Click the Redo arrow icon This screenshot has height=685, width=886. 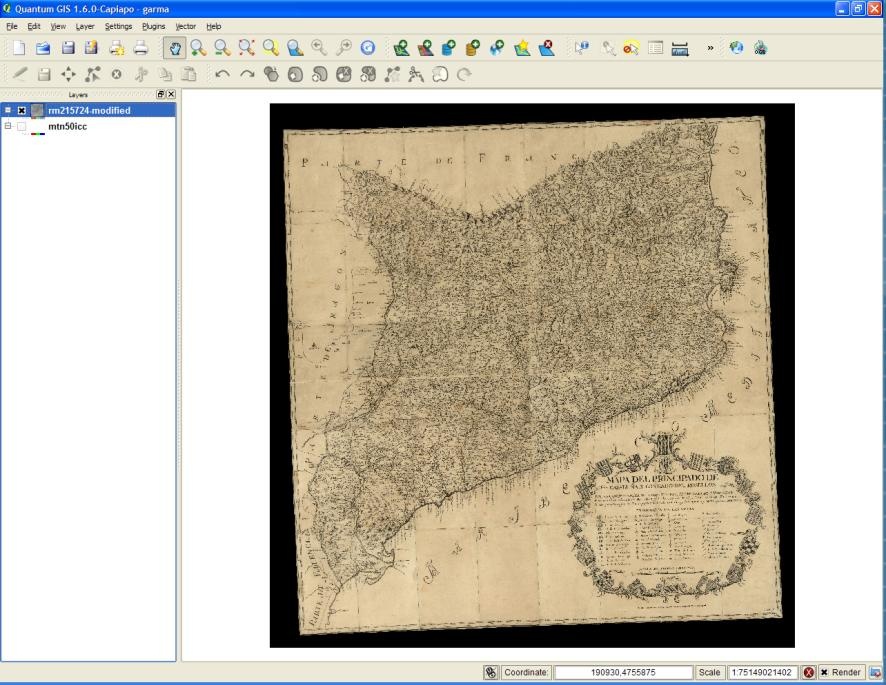pos(247,74)
